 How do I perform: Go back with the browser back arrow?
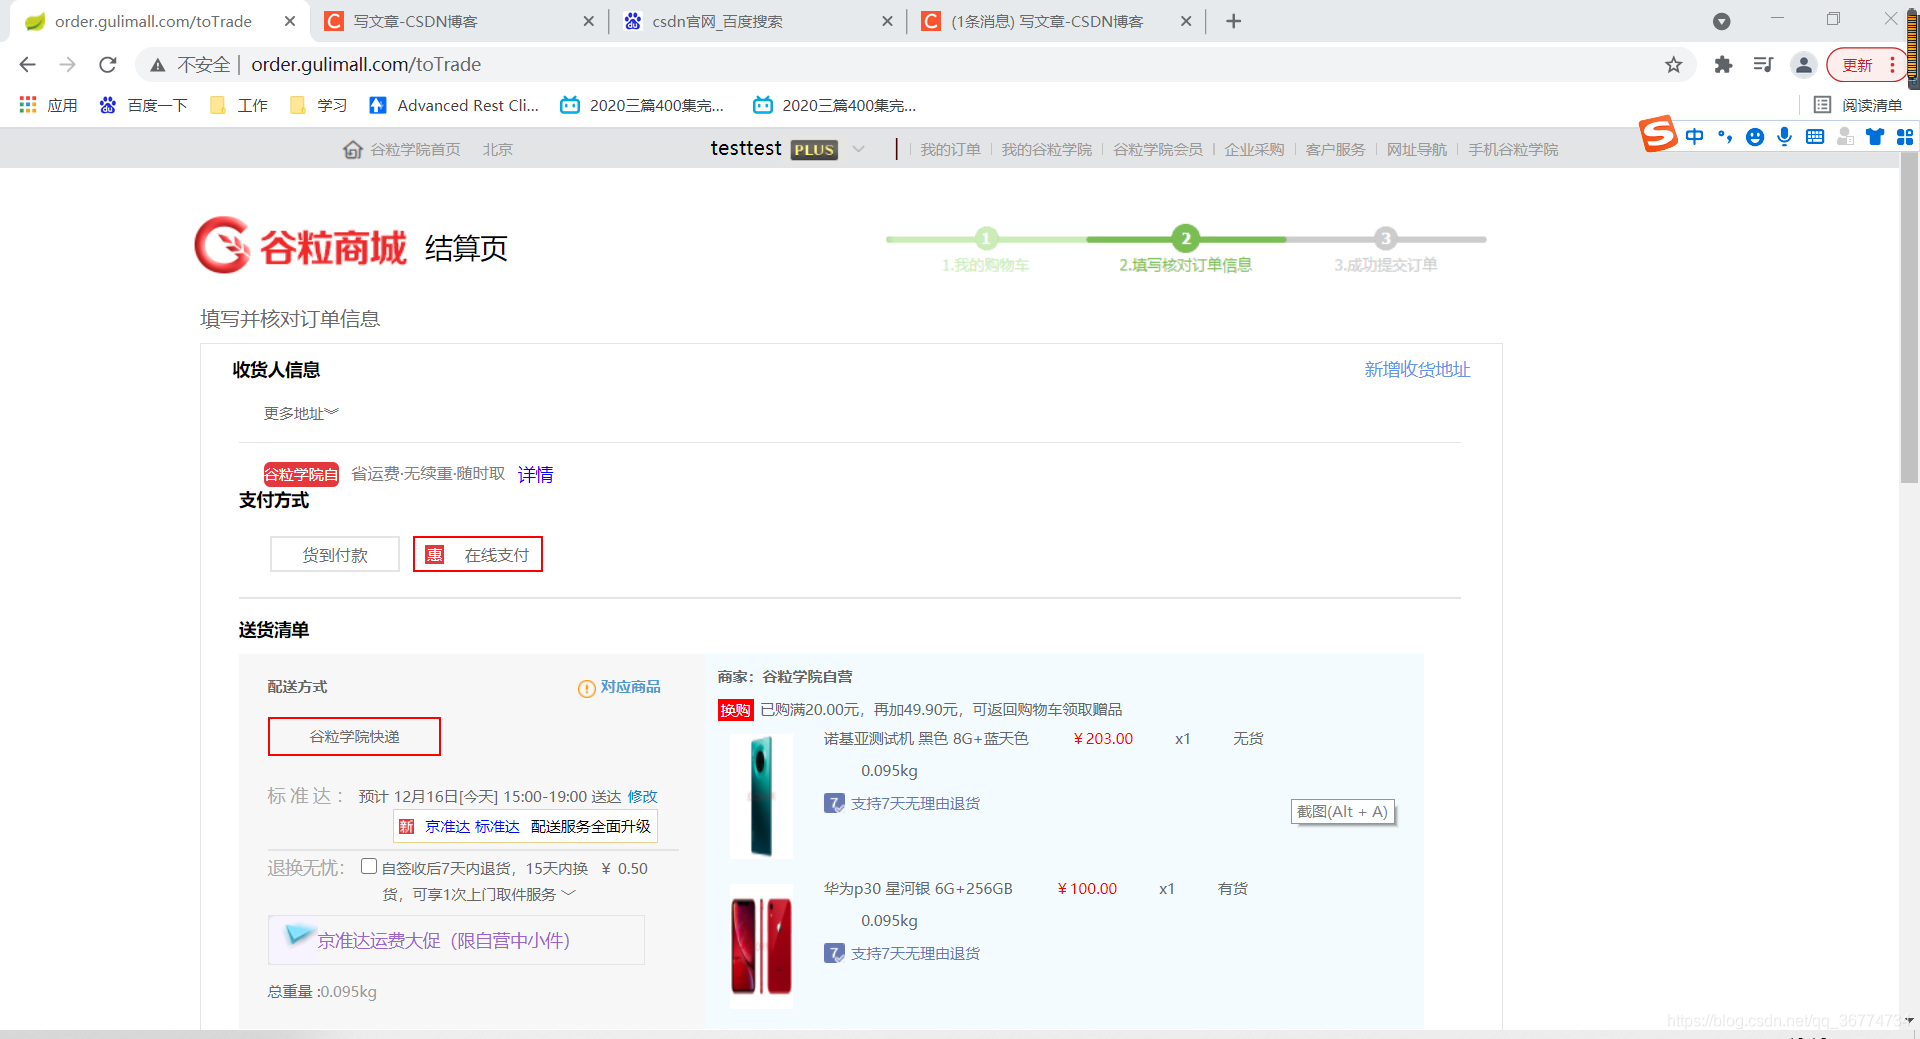click(x=27, y=65)
